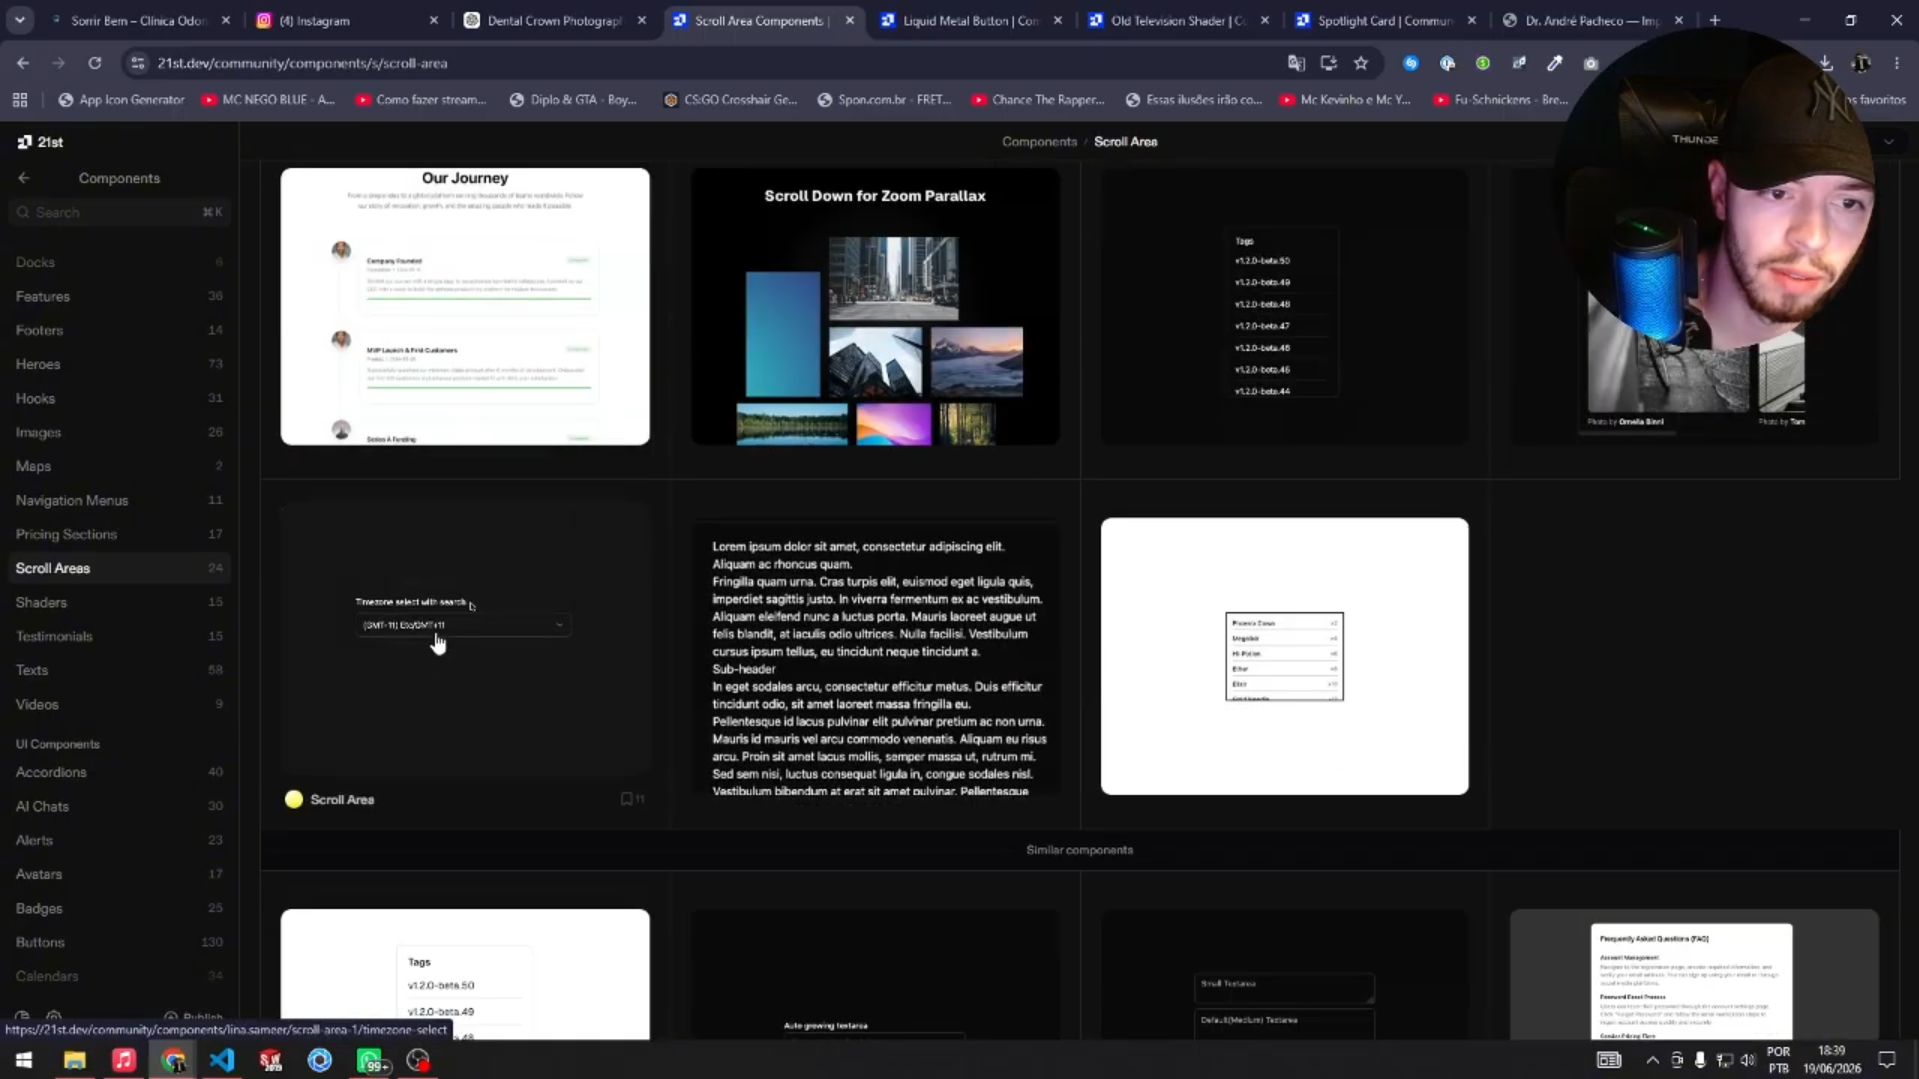Open the Shazam browser extension
The image size is (1919, 1079).
click(1410, 63)
